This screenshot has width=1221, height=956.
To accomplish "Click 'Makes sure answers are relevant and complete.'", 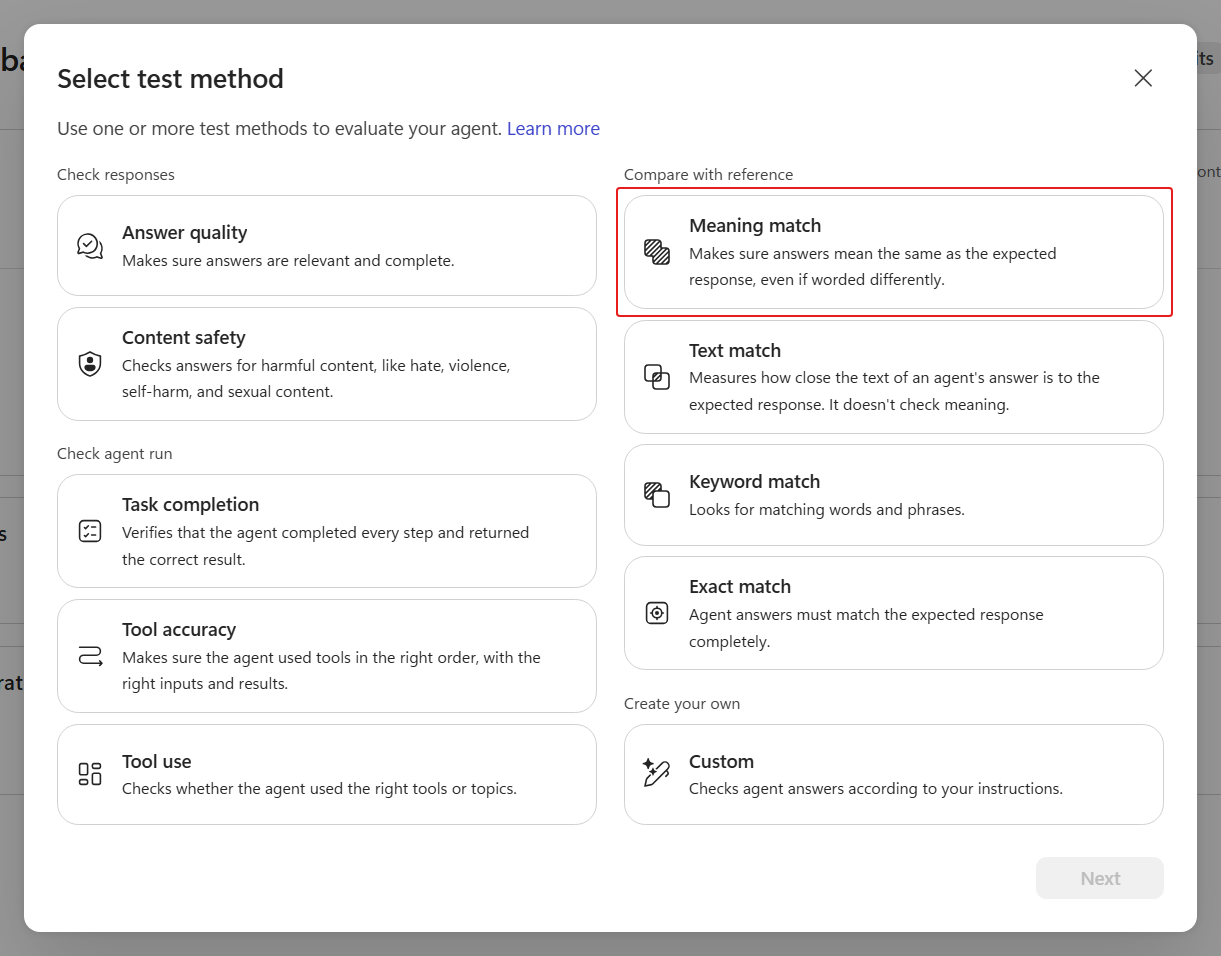I will click(288, 261).
